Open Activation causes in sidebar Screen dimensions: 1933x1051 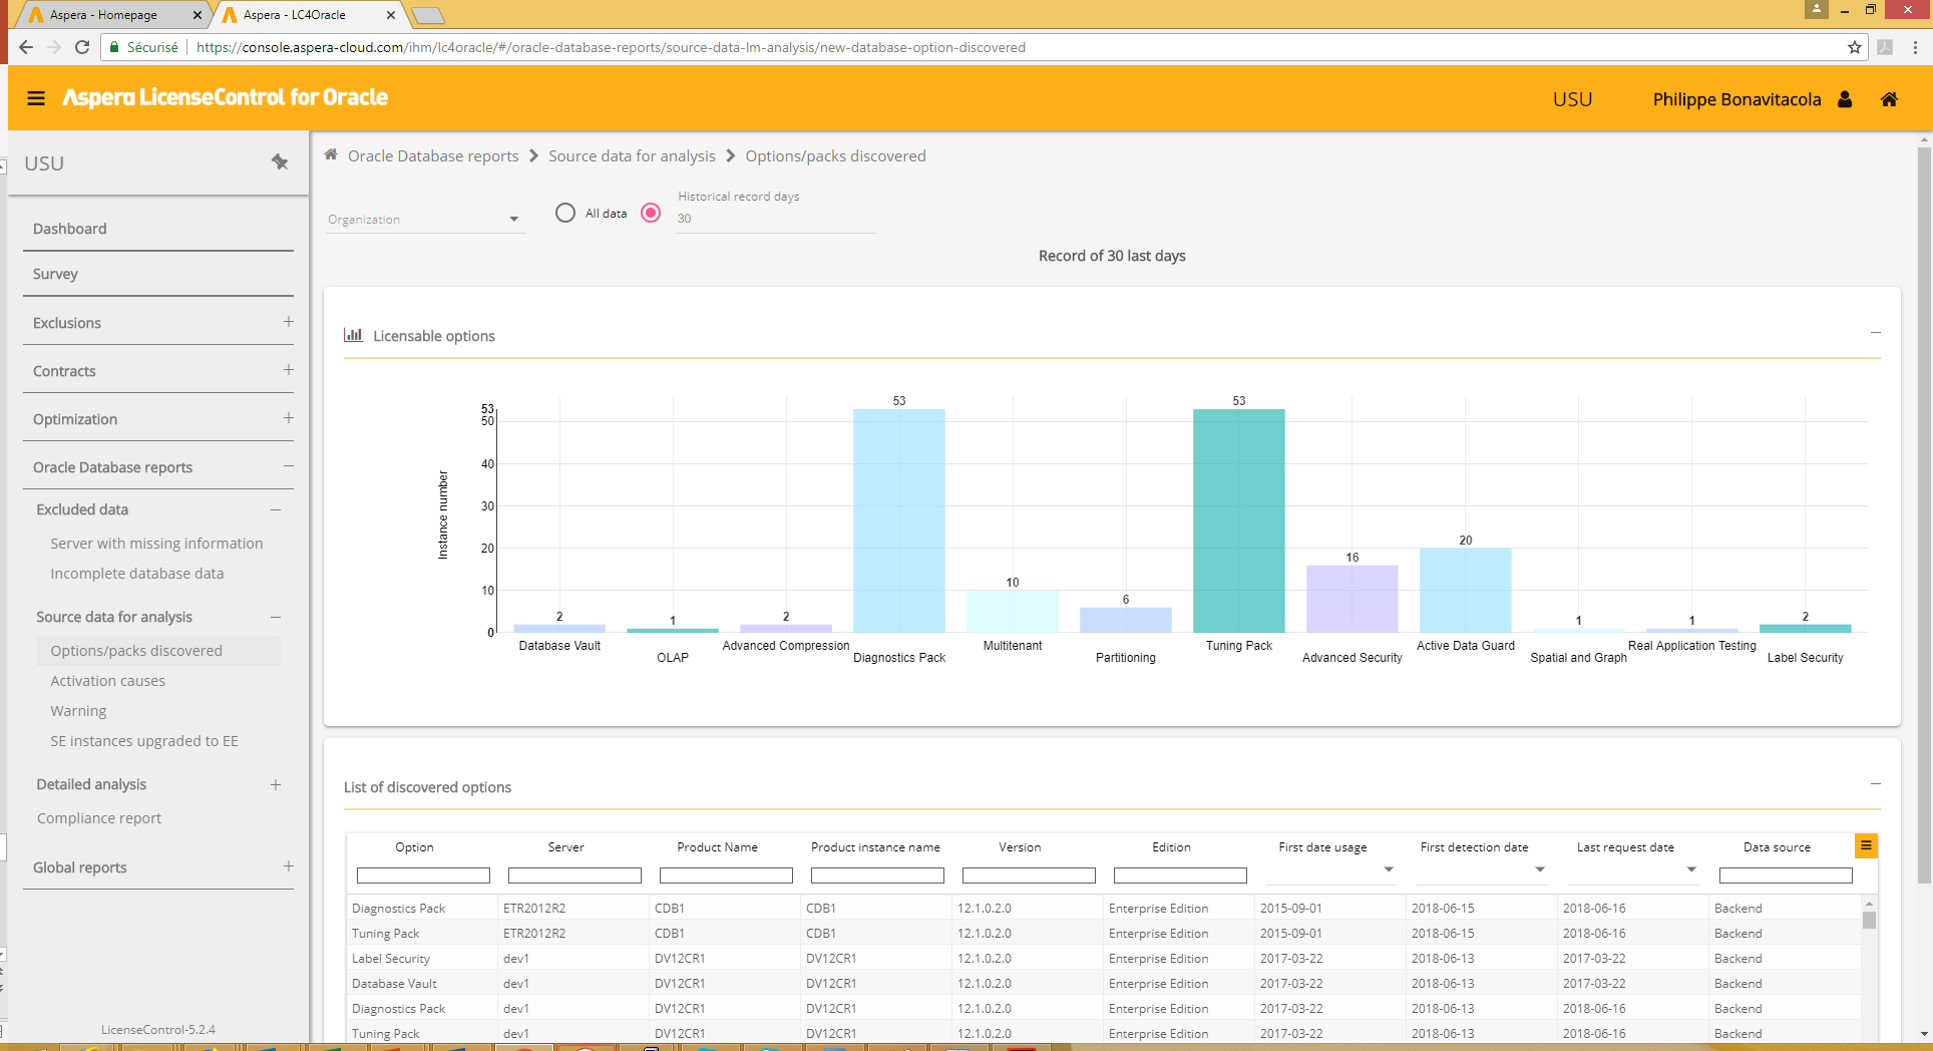pos(108,680)
